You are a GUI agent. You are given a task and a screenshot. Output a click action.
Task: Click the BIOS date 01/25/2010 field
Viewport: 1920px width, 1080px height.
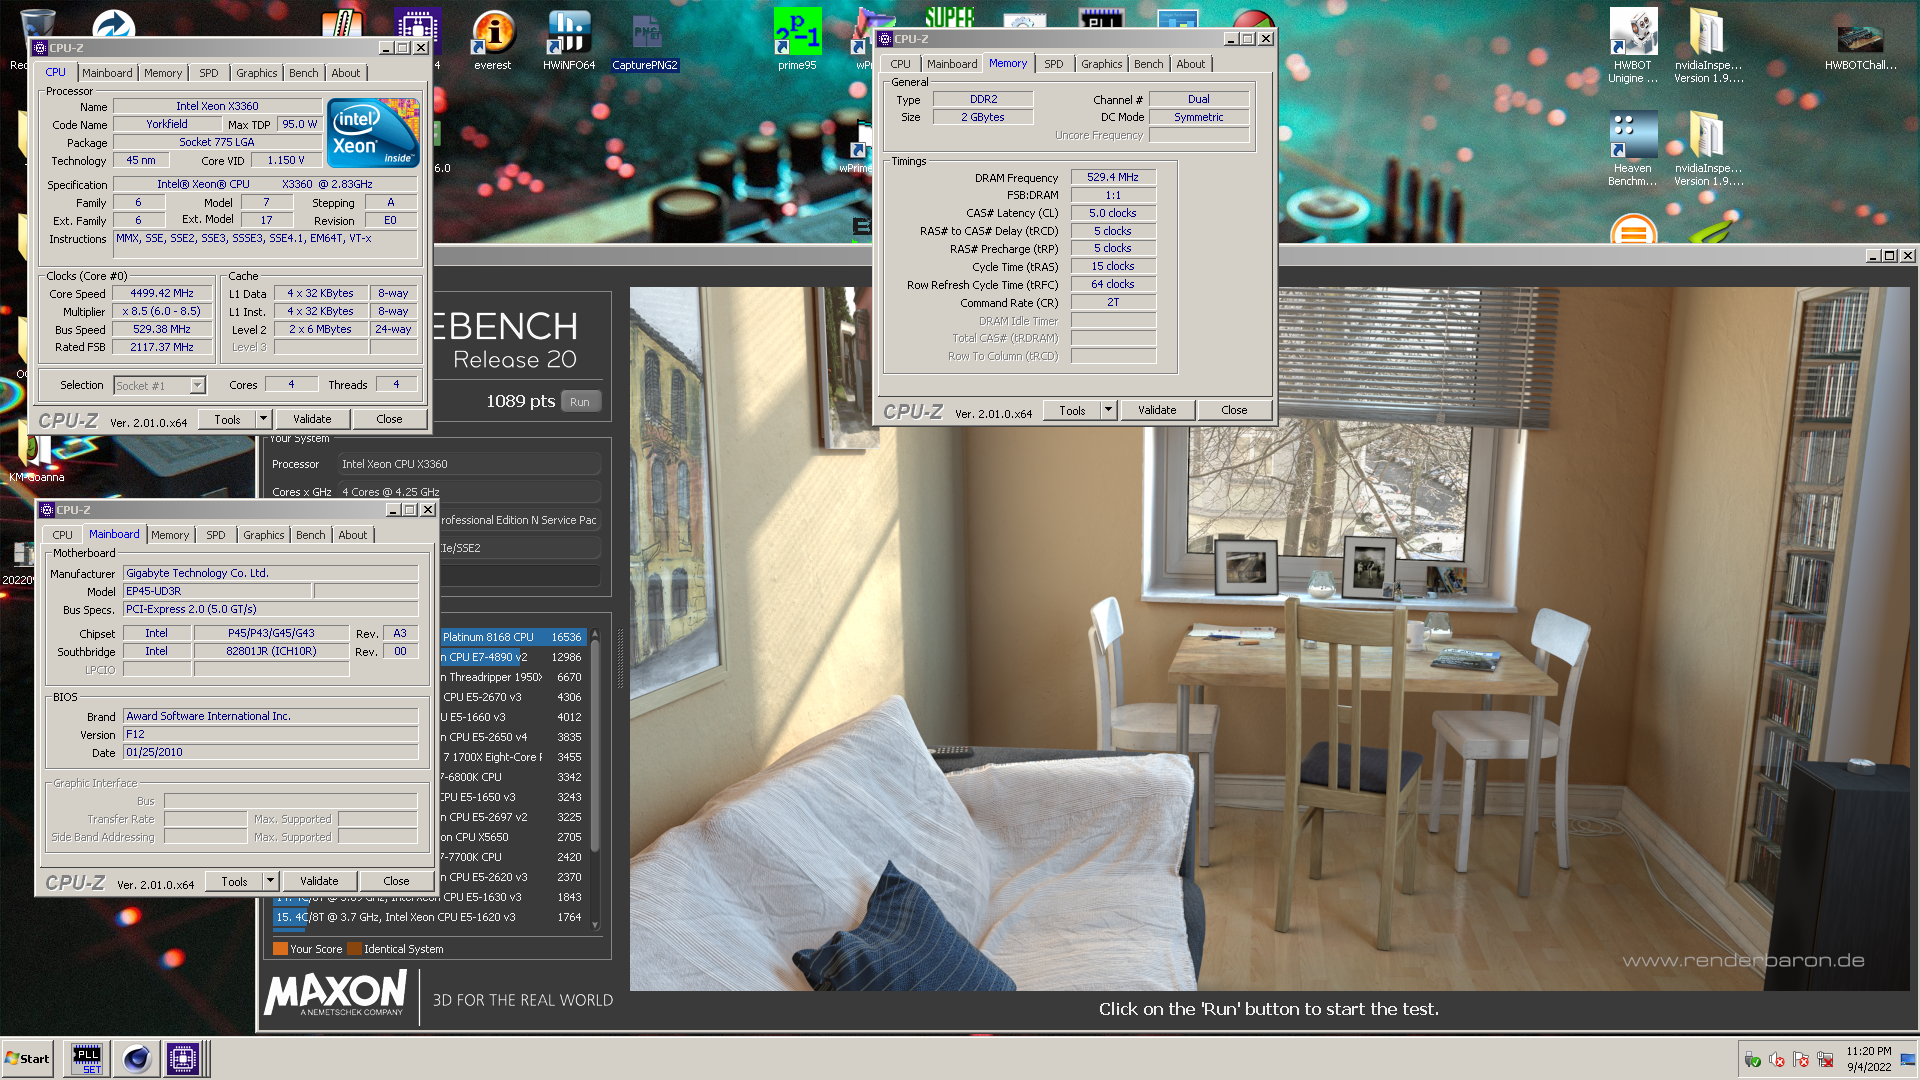pyautogui.click(x=270, y=752)
